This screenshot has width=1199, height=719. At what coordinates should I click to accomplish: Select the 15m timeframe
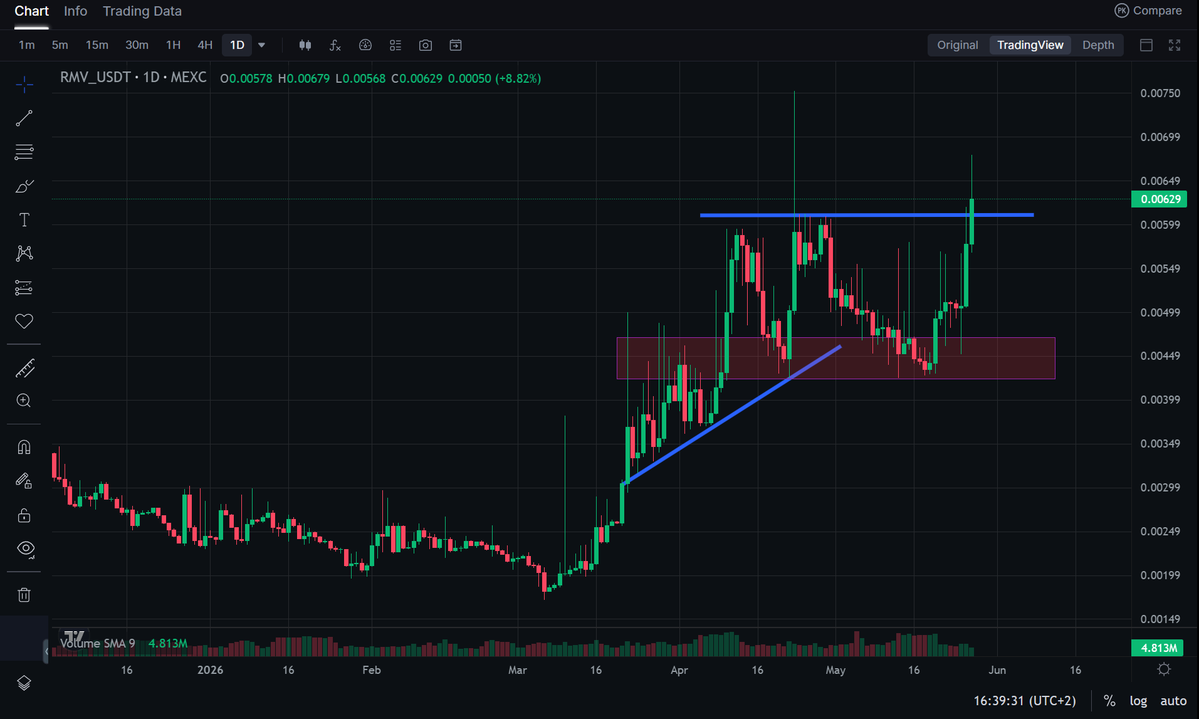click(x=96, y=45)
